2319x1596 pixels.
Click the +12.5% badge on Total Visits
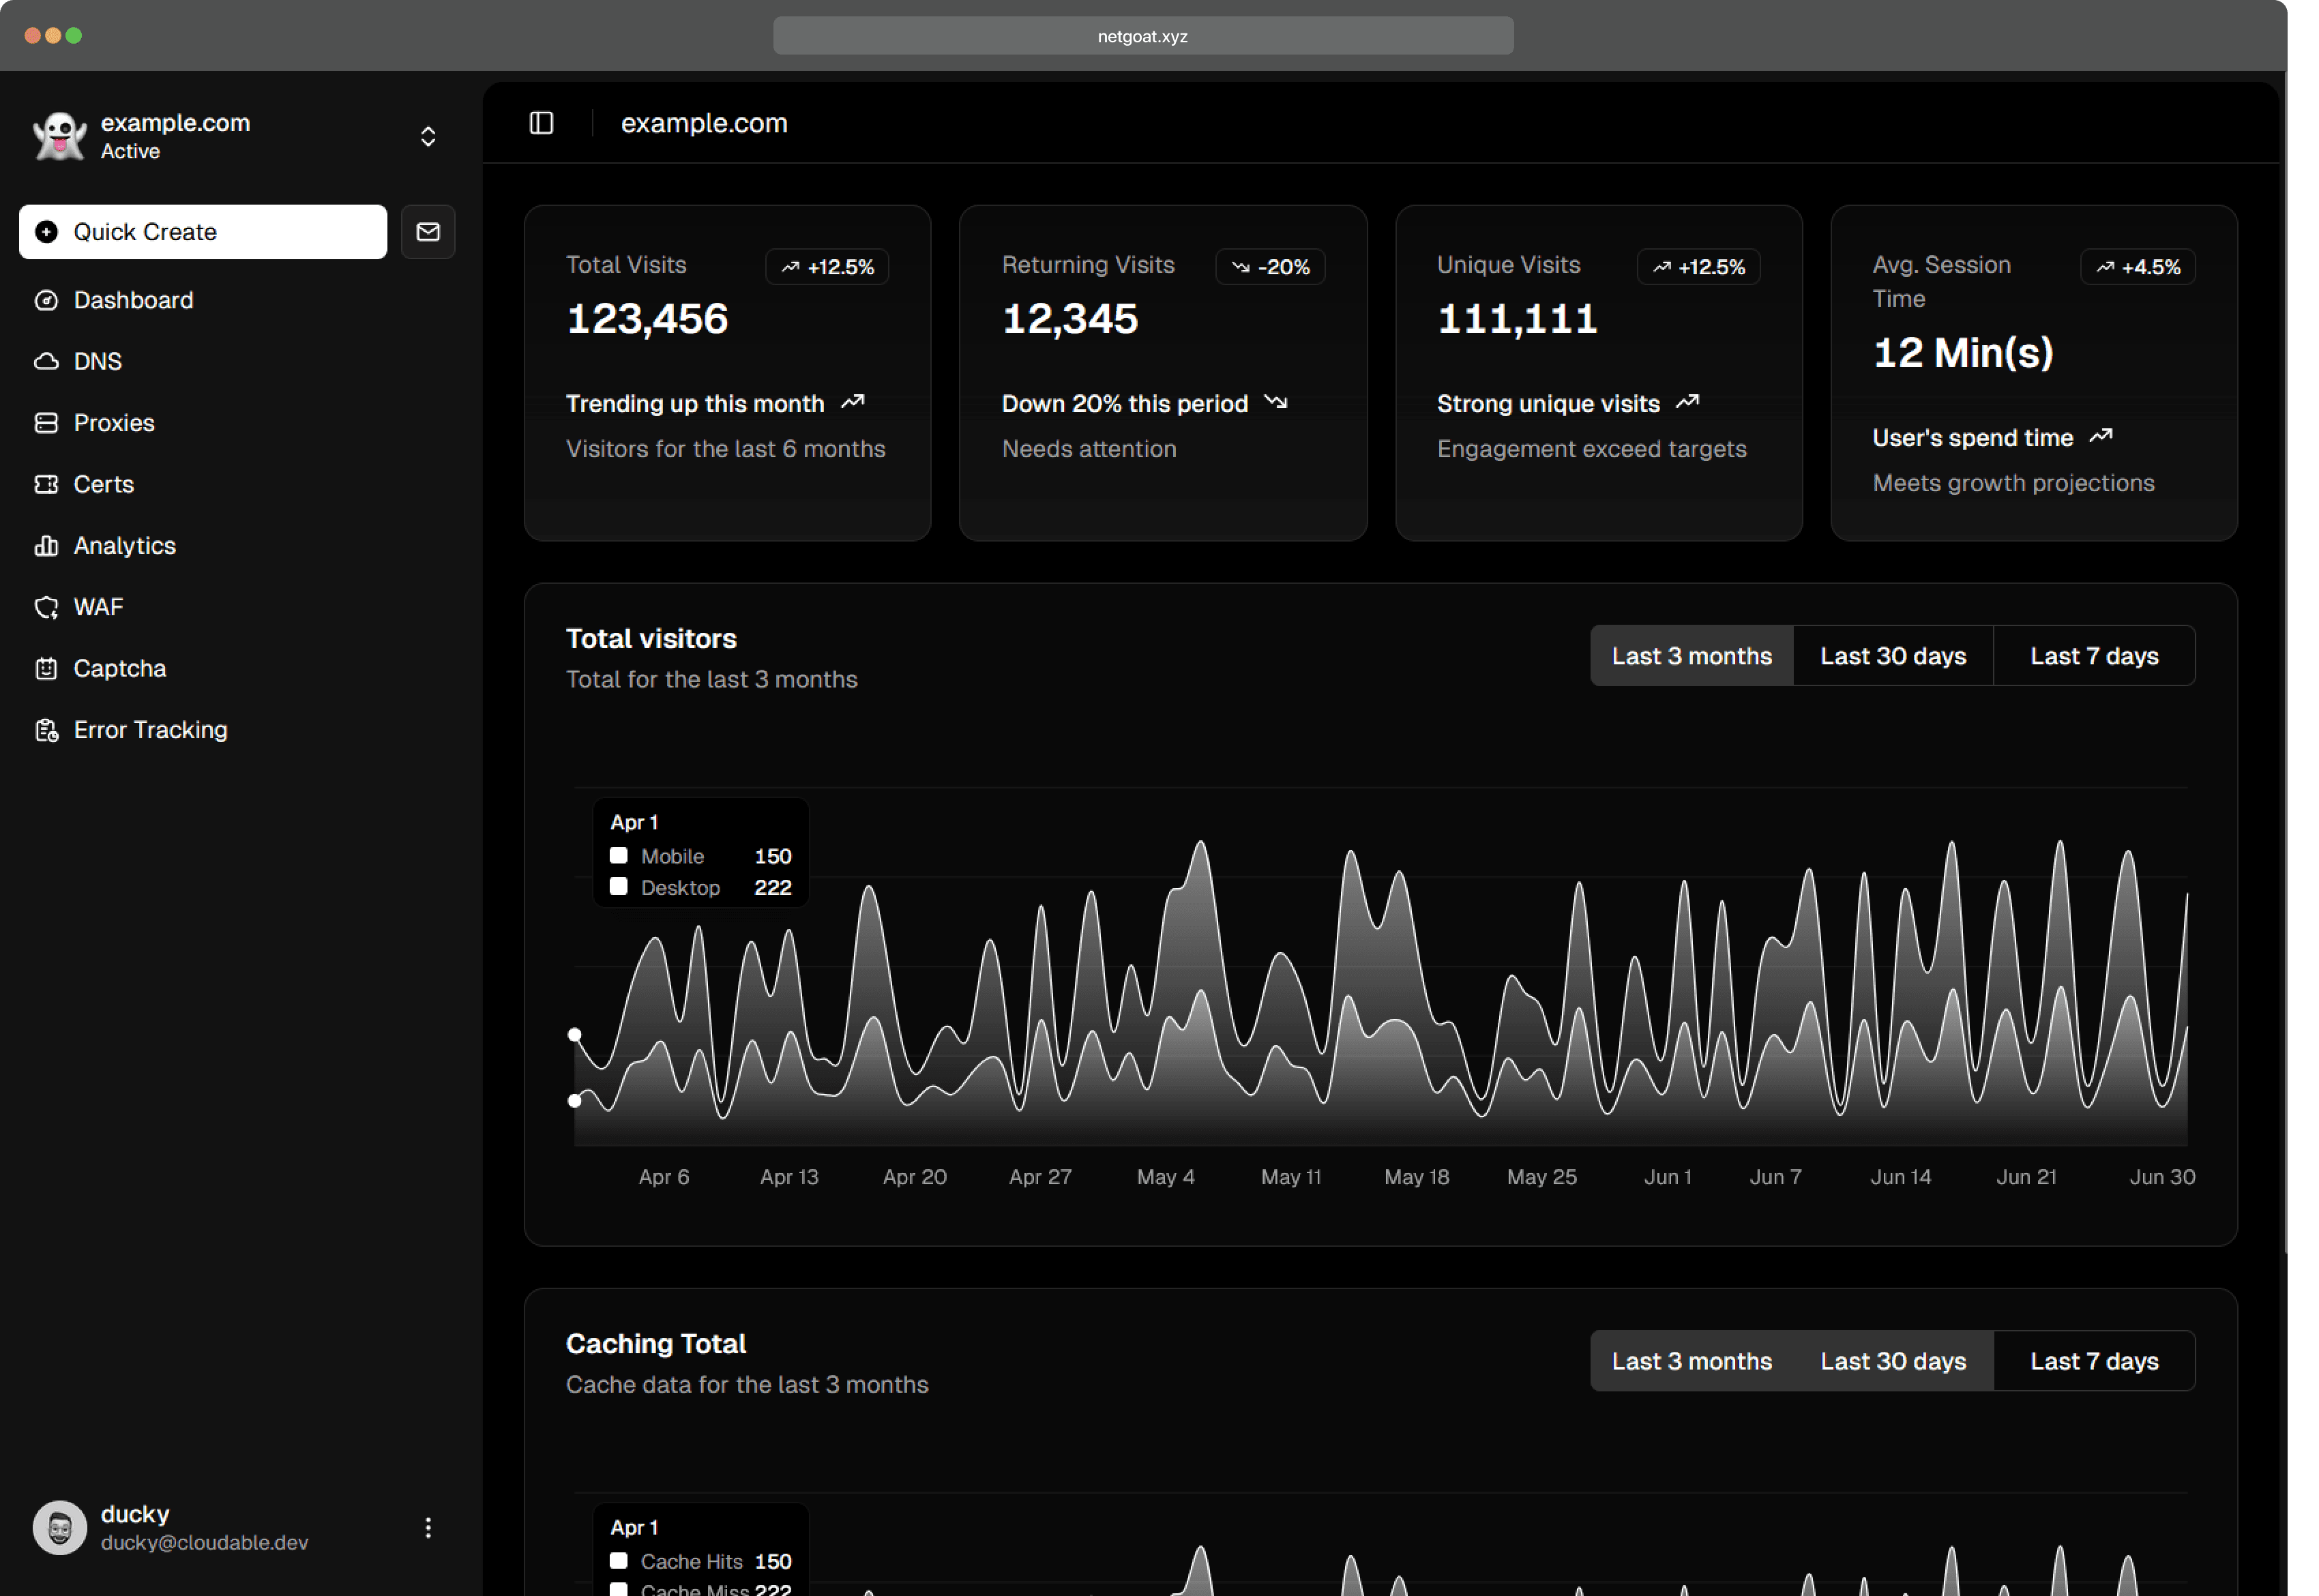click(827, 267)
